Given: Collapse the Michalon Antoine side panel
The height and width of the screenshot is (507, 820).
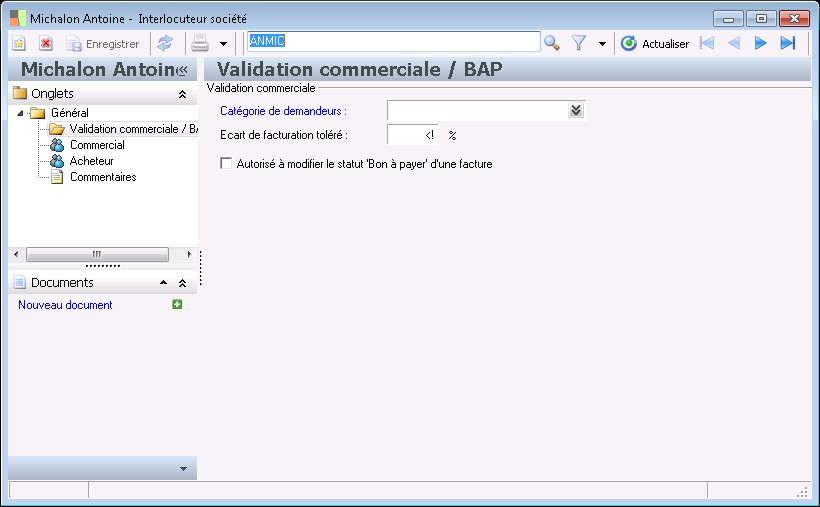Looking at the screenshot, I should (x=182, y=70).
